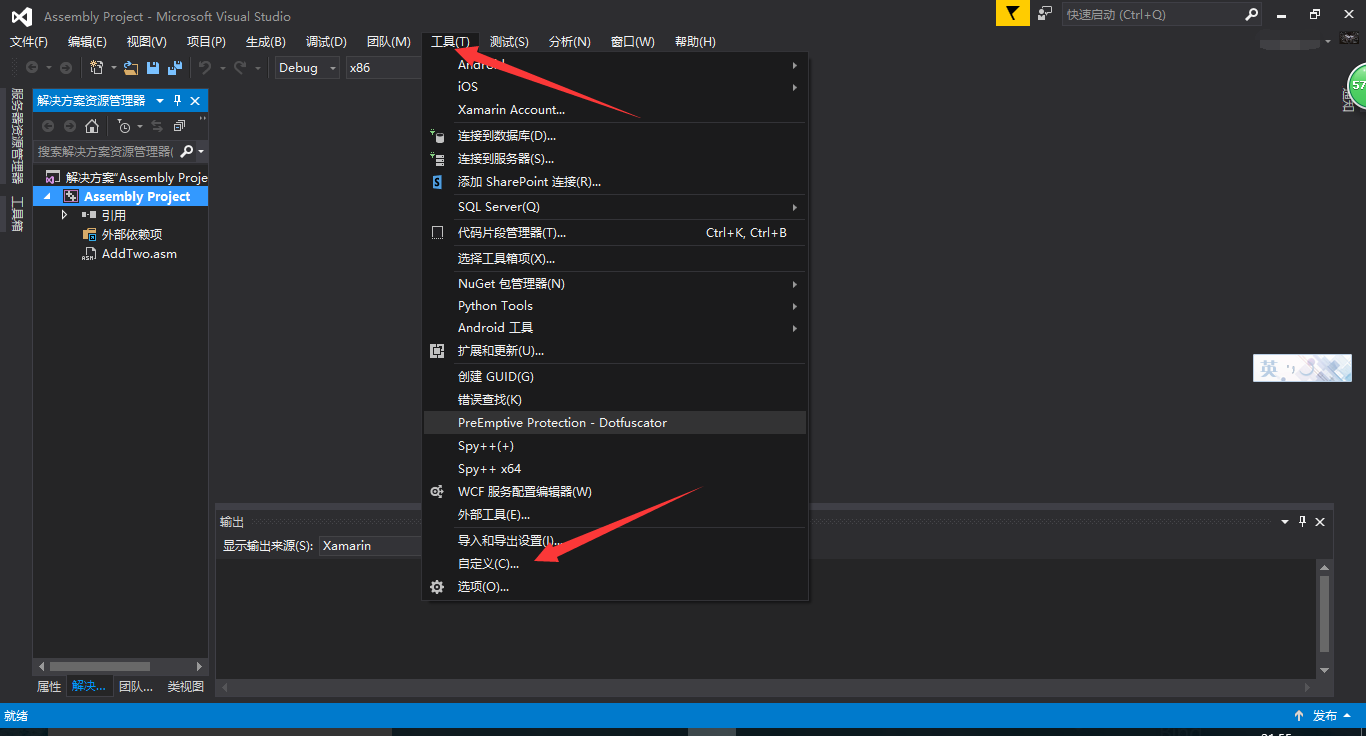The image size is (1366, 736).
Task: Select the Home icon in Solution Explorer
Action: [x=93, y=126]
